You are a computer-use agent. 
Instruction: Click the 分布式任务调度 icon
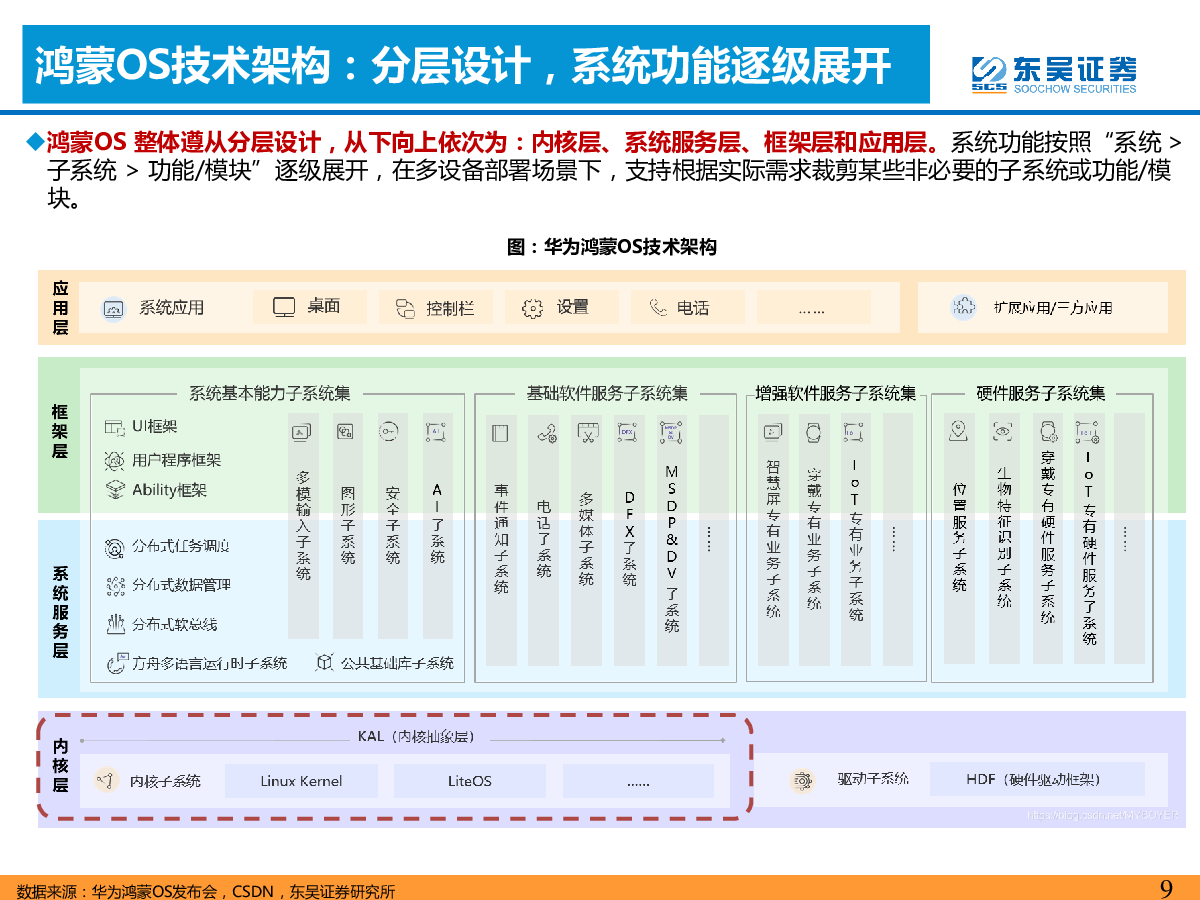tap(113, 547)
